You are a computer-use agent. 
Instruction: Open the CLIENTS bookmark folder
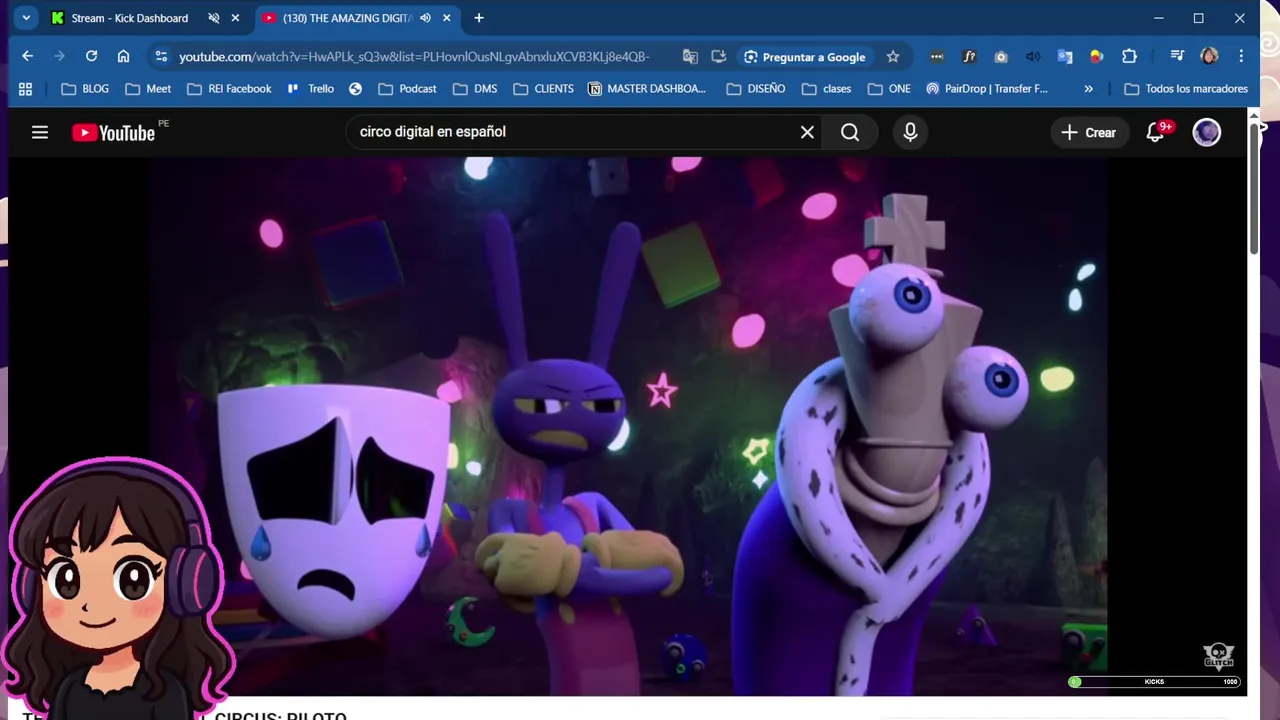coord(544,89)
